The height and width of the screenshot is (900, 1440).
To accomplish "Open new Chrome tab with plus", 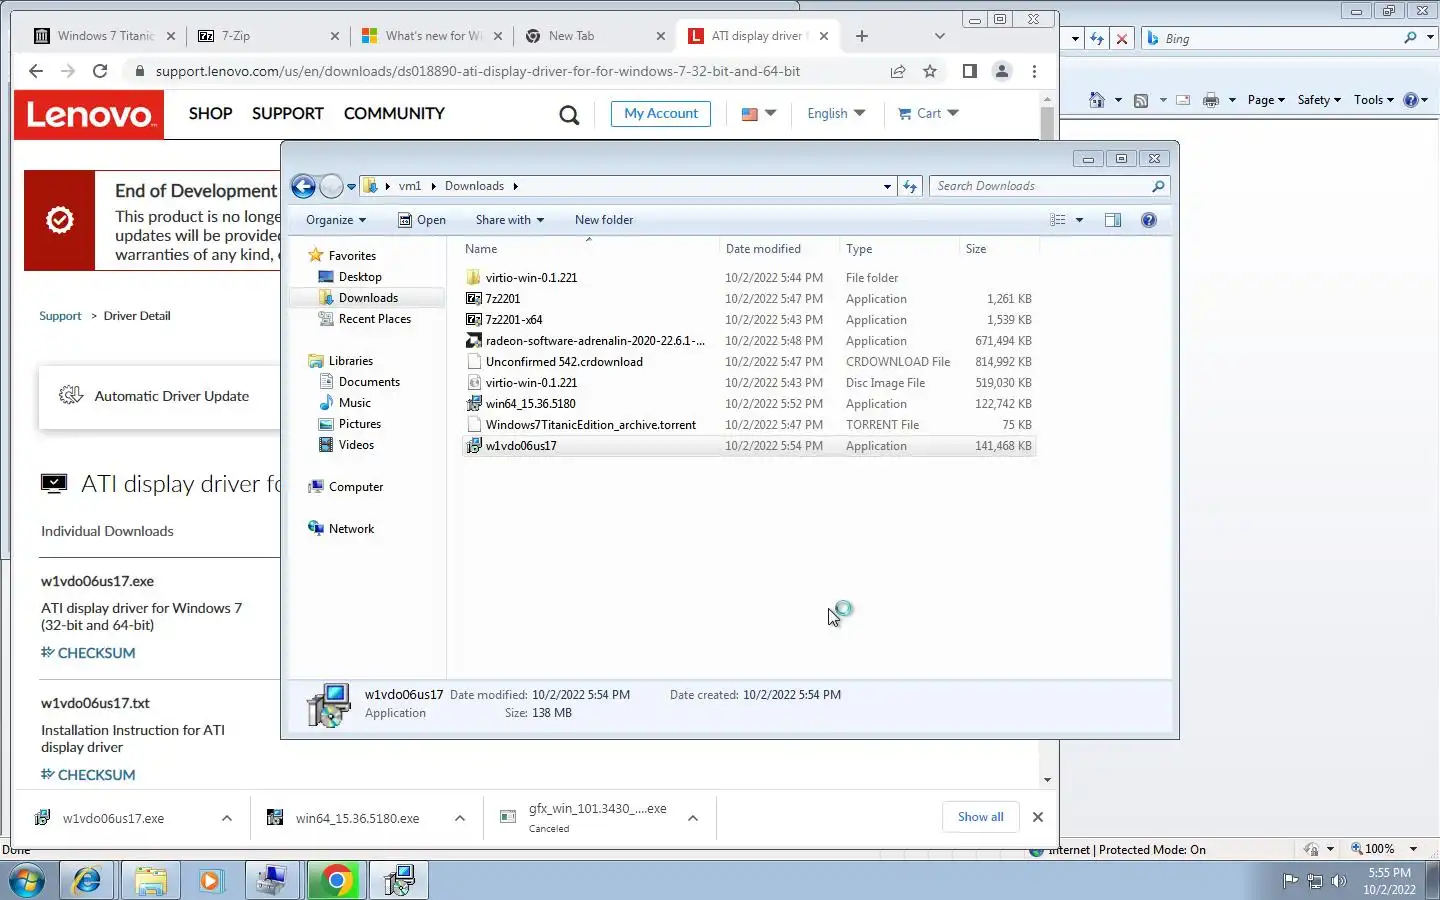I will tap(862, 36).
